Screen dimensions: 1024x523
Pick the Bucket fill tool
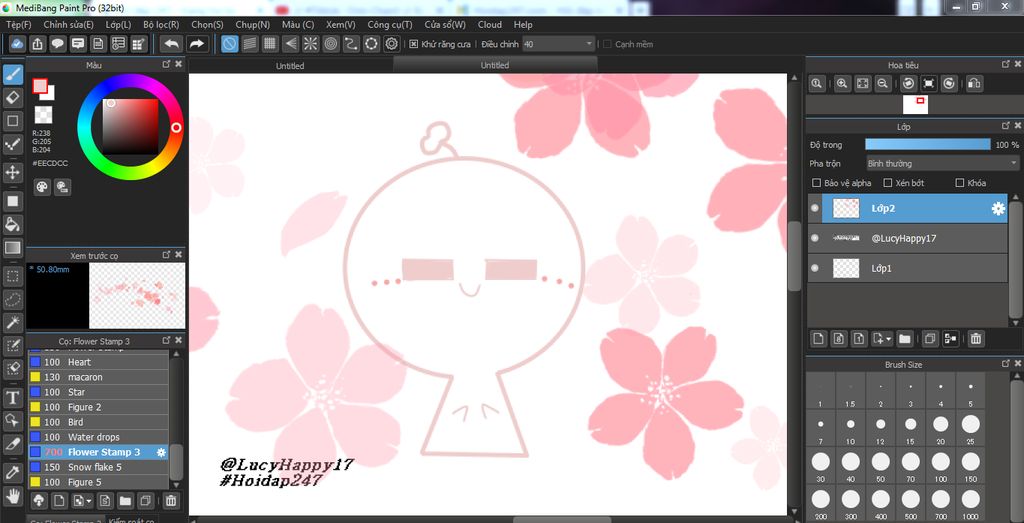click(13, 225)
